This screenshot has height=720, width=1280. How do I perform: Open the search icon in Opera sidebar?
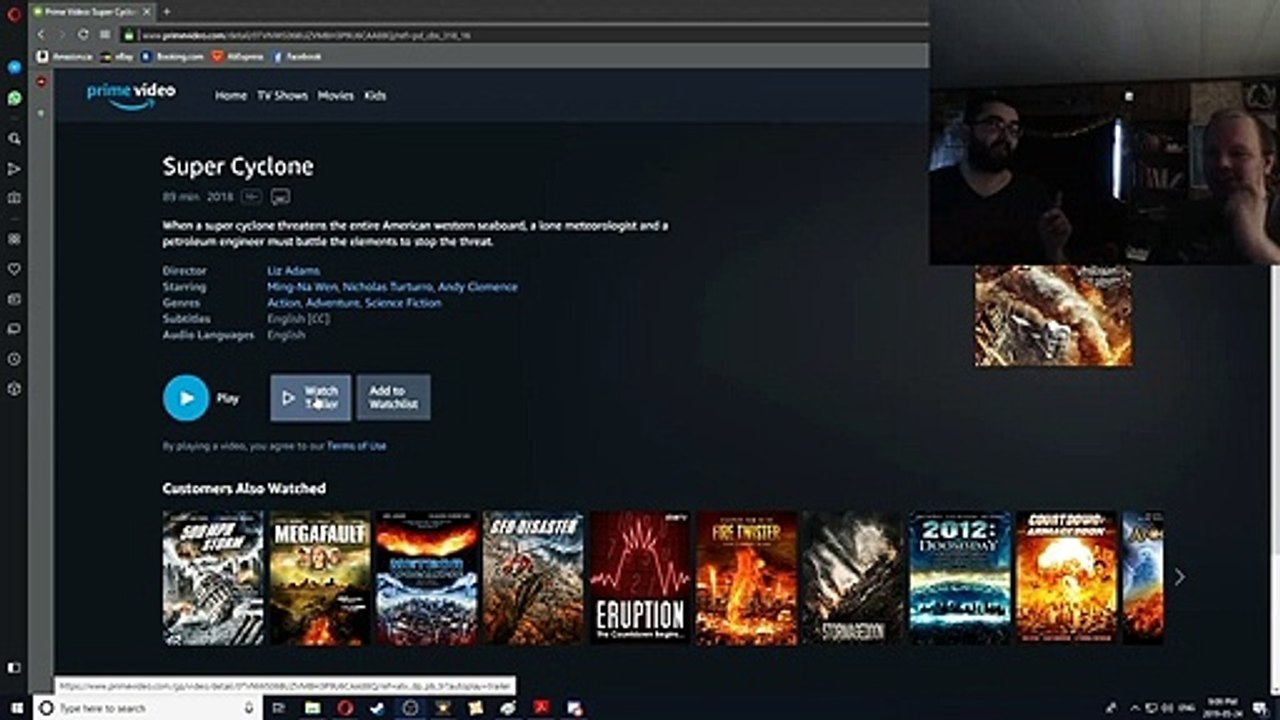pyautogui.click(x=14, y=139)
